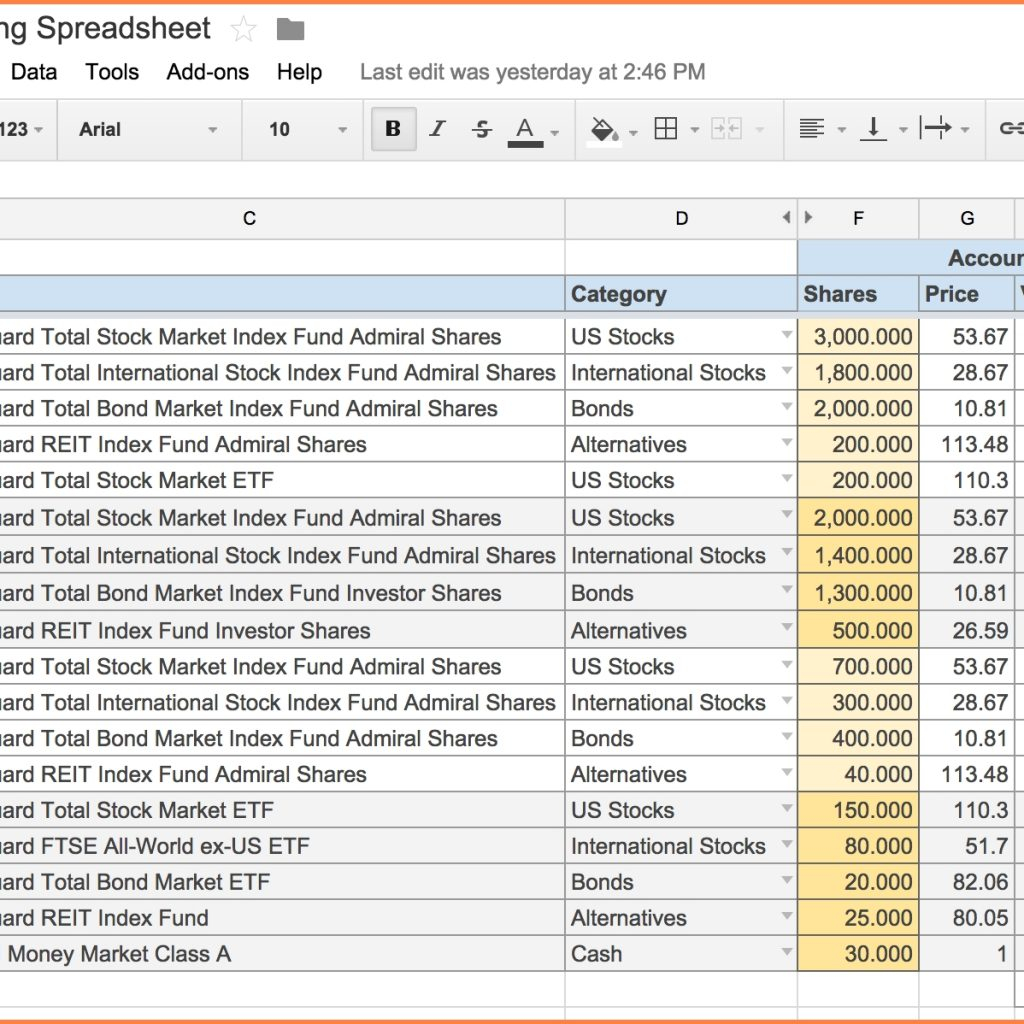
Task: Apply italic formatting
Action: click(437, 129)
